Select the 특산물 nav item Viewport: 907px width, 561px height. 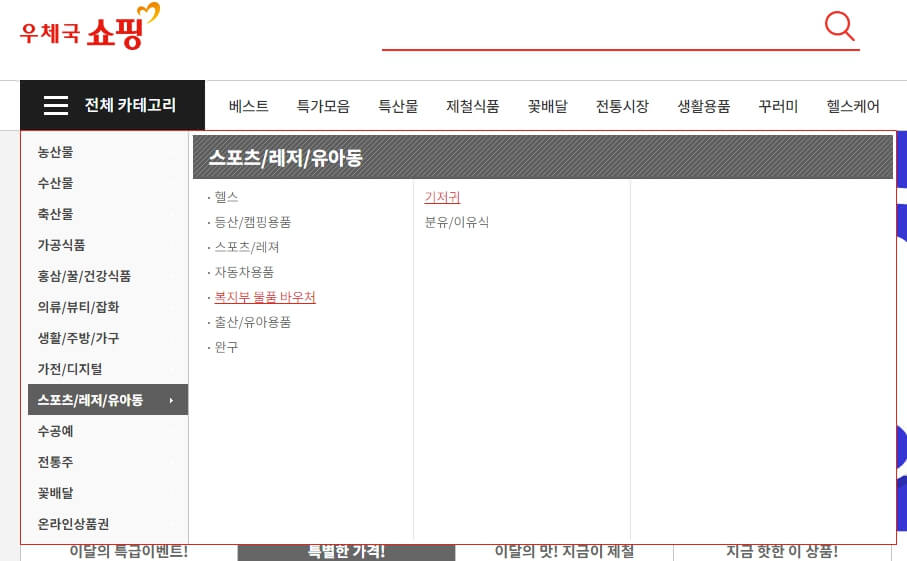pos(398,106)
